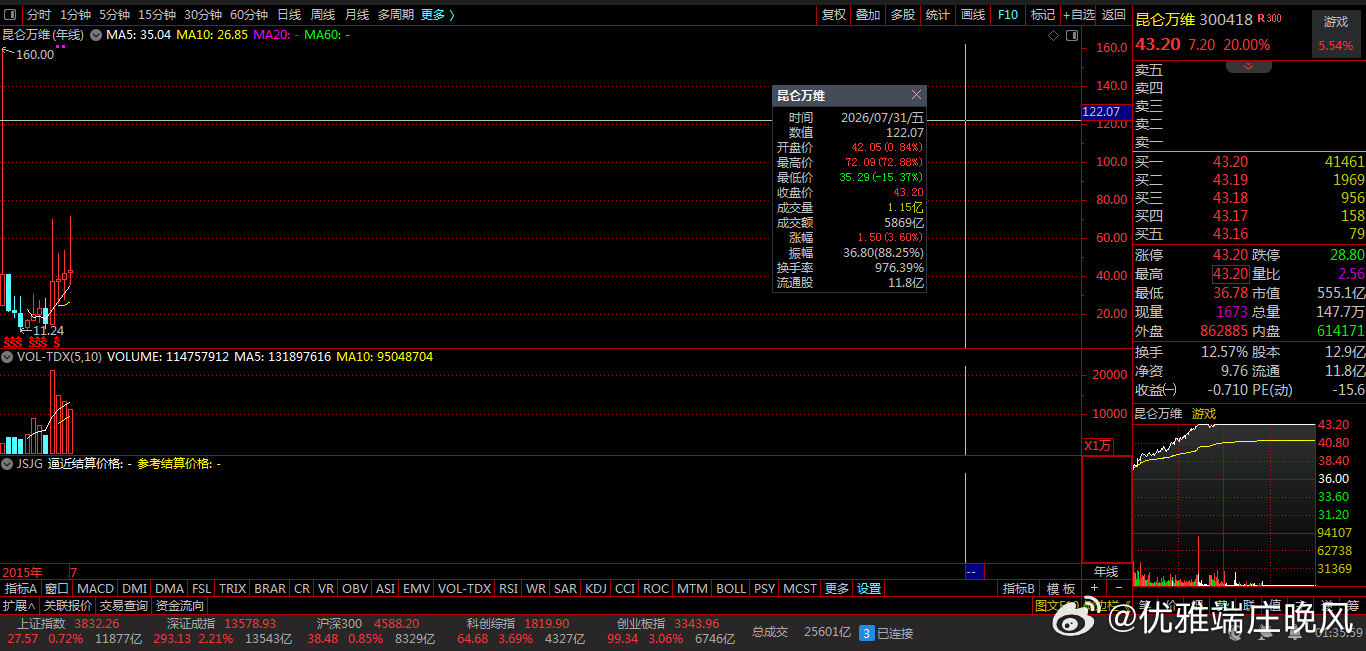Open 更多 indicators in bottom bar
Screen dimensions: 1366x651
coord(837,589)
